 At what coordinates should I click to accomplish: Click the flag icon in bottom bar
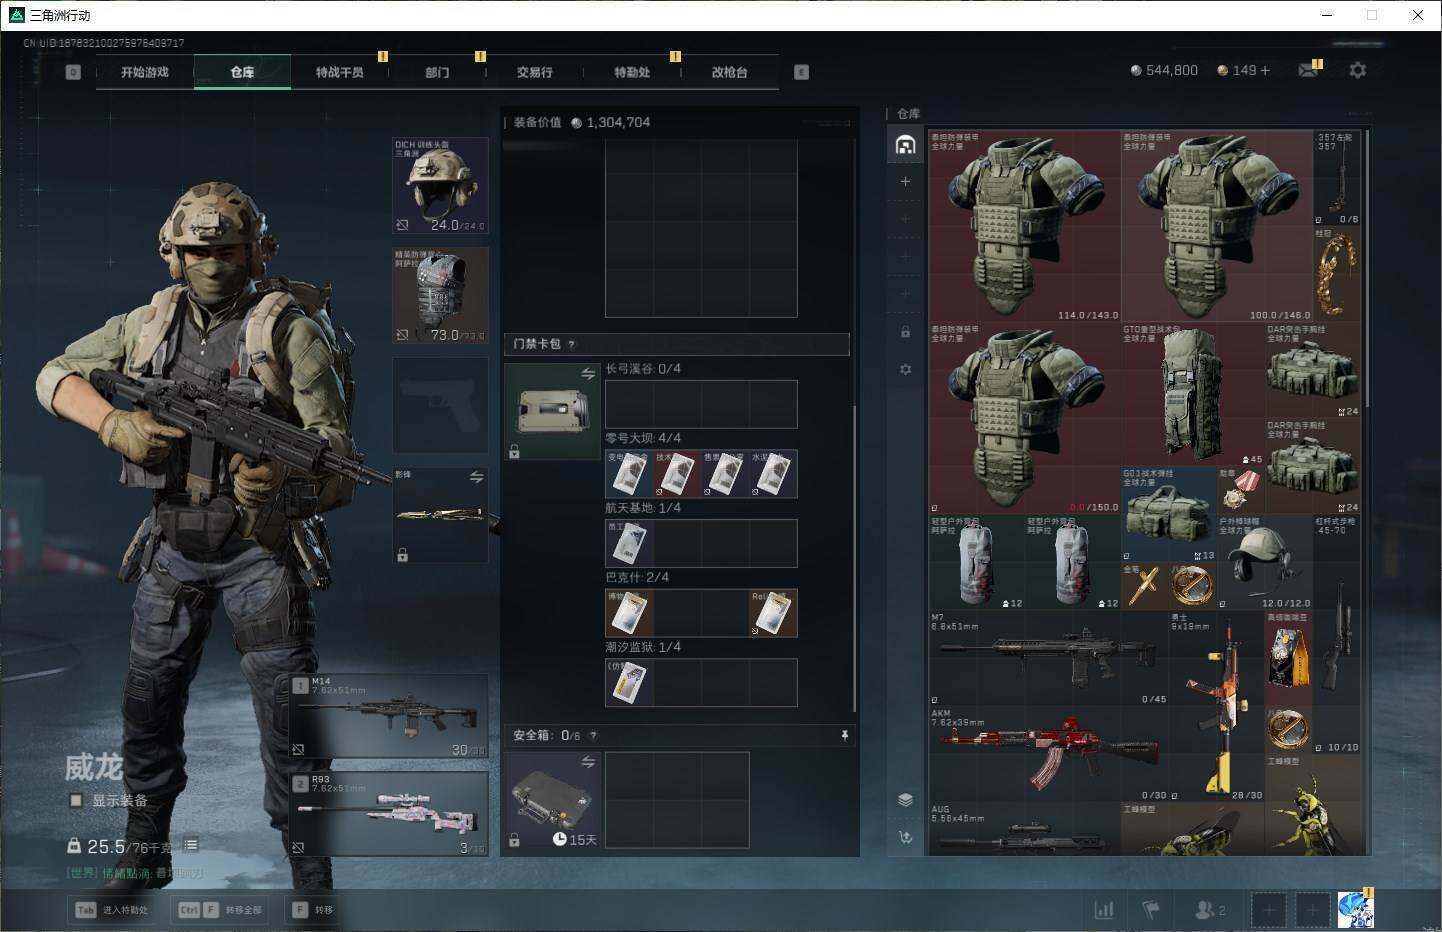tap(1151, 910)
